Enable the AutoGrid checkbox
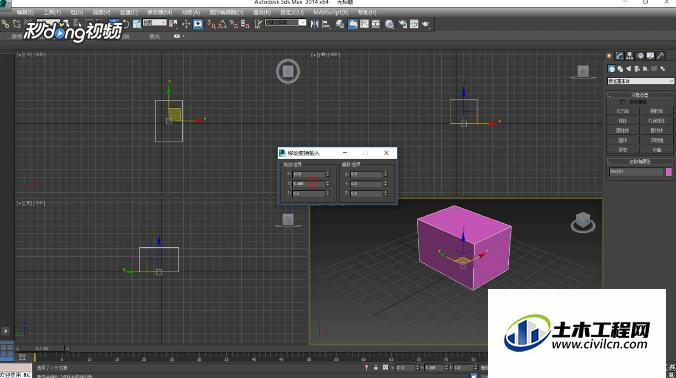 pos(622,102)
